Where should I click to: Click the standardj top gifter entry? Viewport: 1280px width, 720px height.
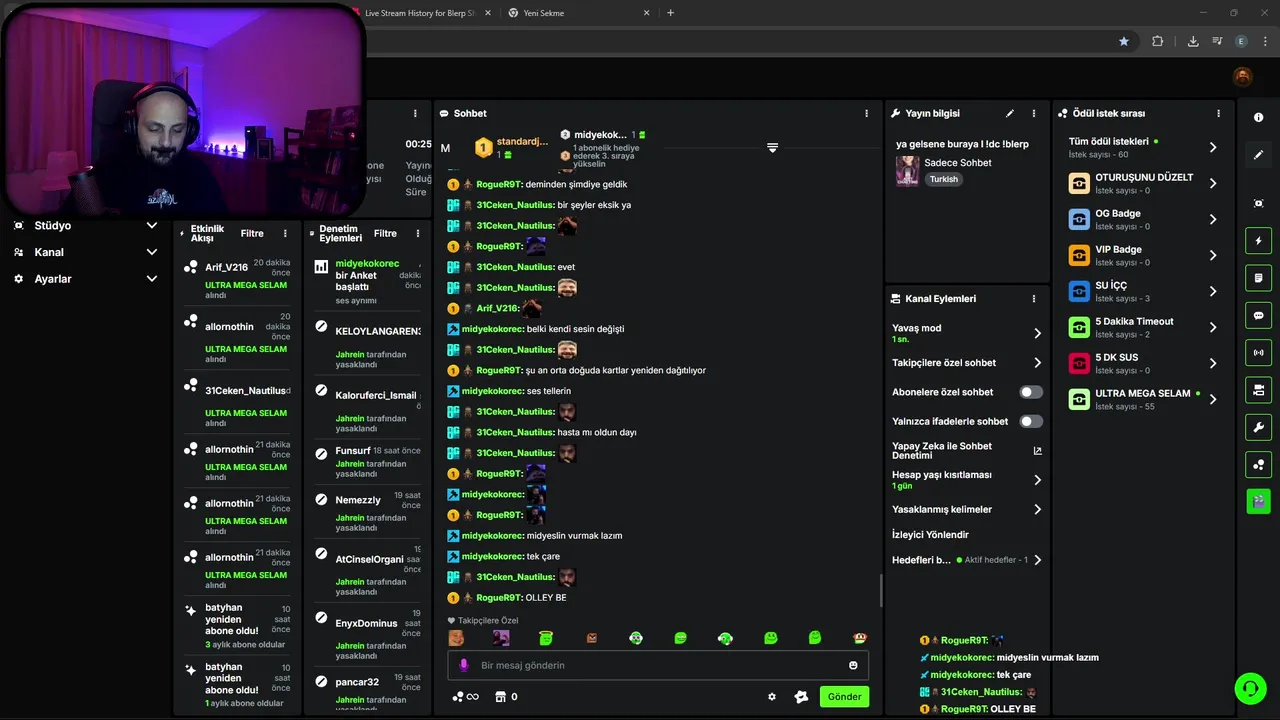[512, 147]
